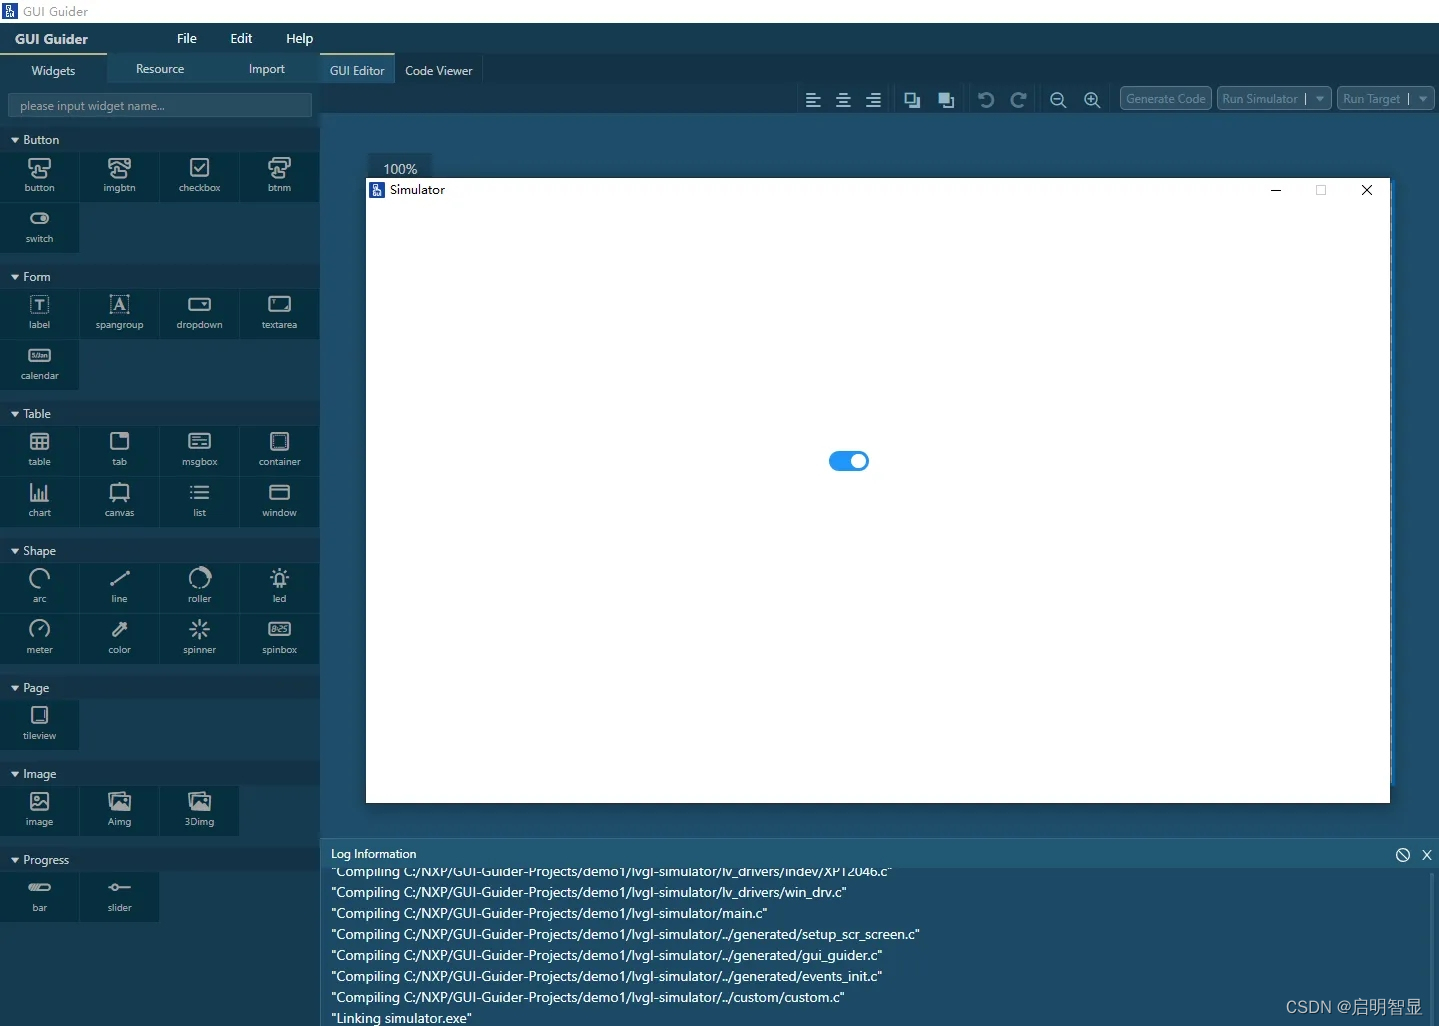Select the tileview widget

point(40,723)
